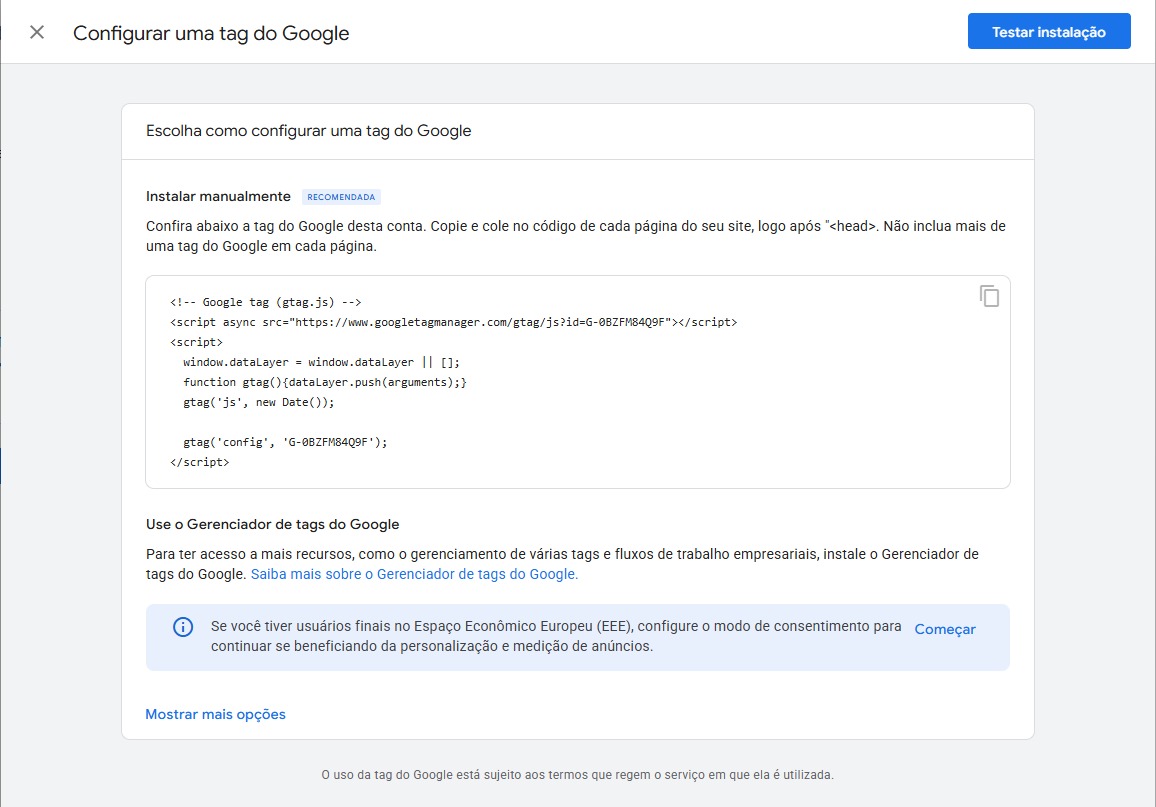1156x807 pixels.
Task: Click the footer terms text about tag usage
Action: (577, 775)
